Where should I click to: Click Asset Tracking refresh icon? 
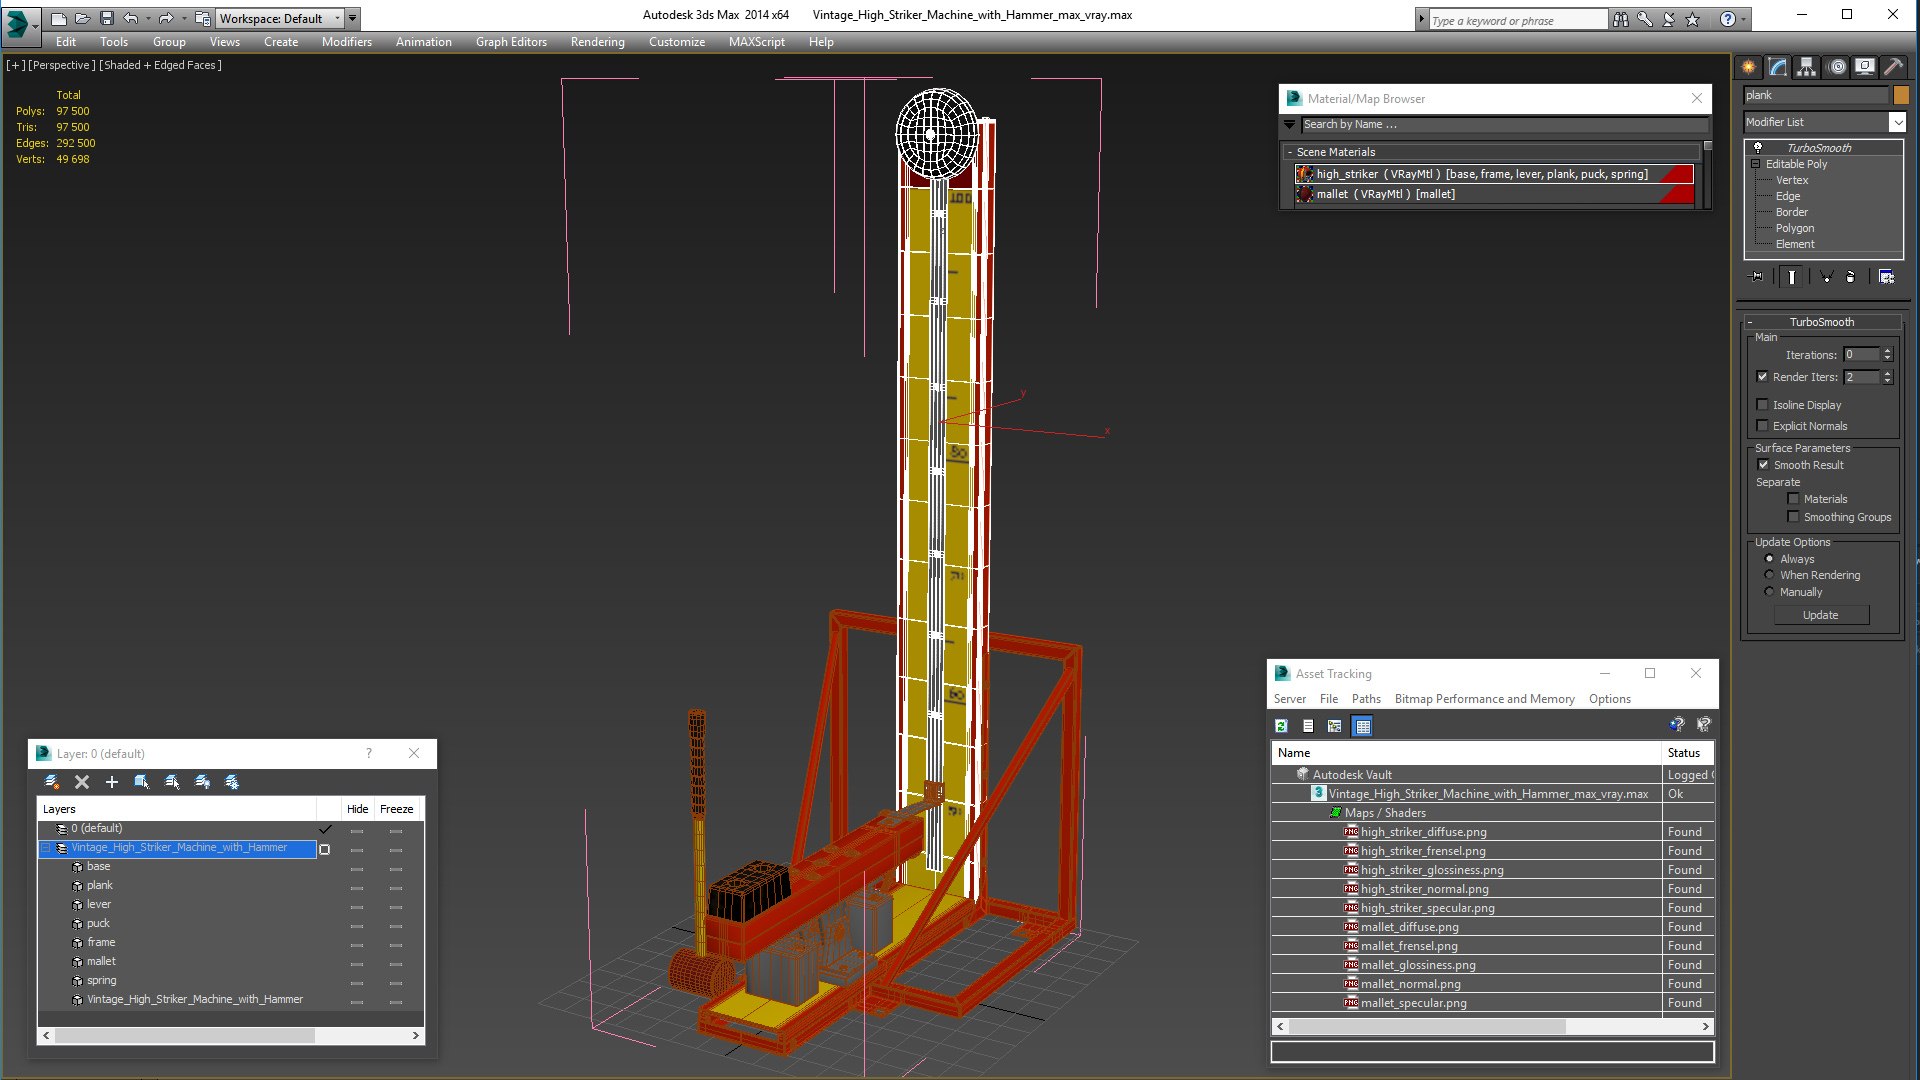(1281, 726)
